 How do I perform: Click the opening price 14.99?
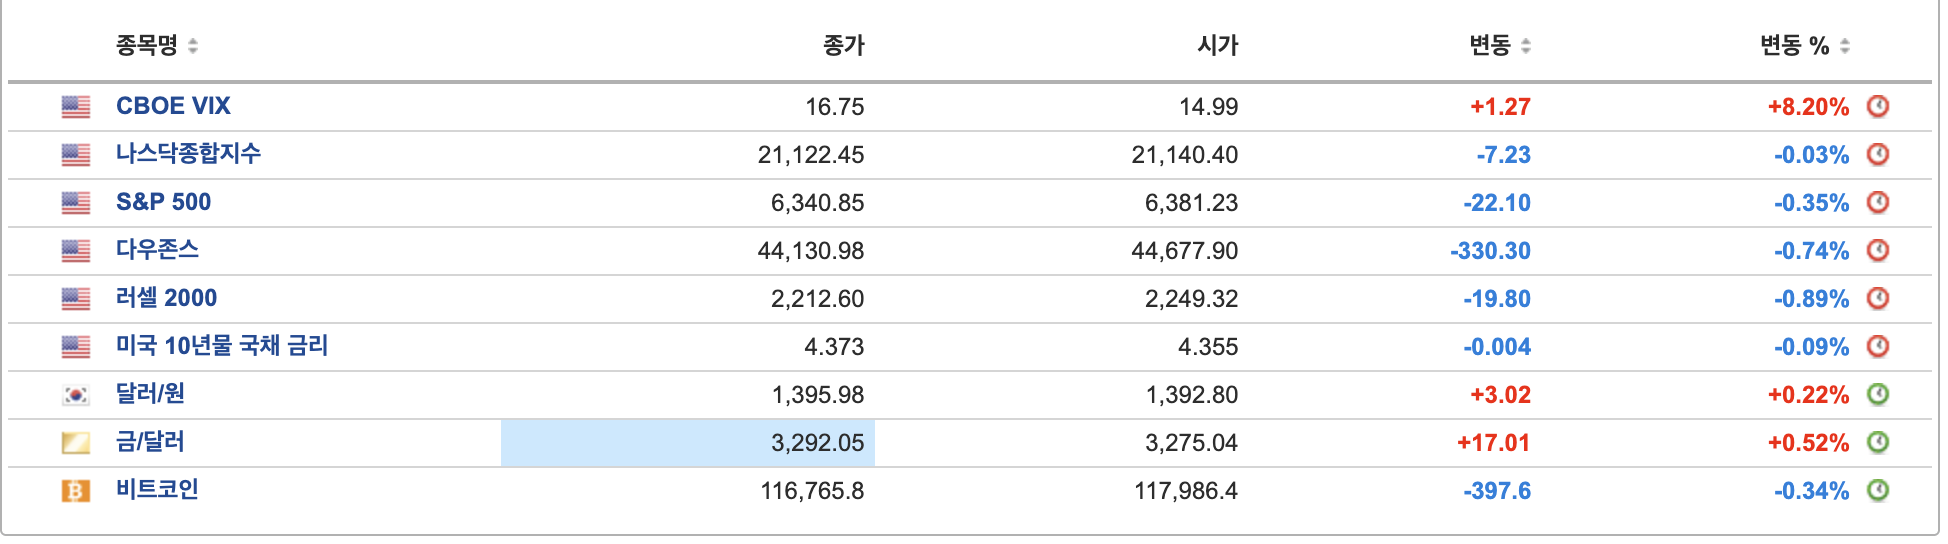tap(1209, 107)
